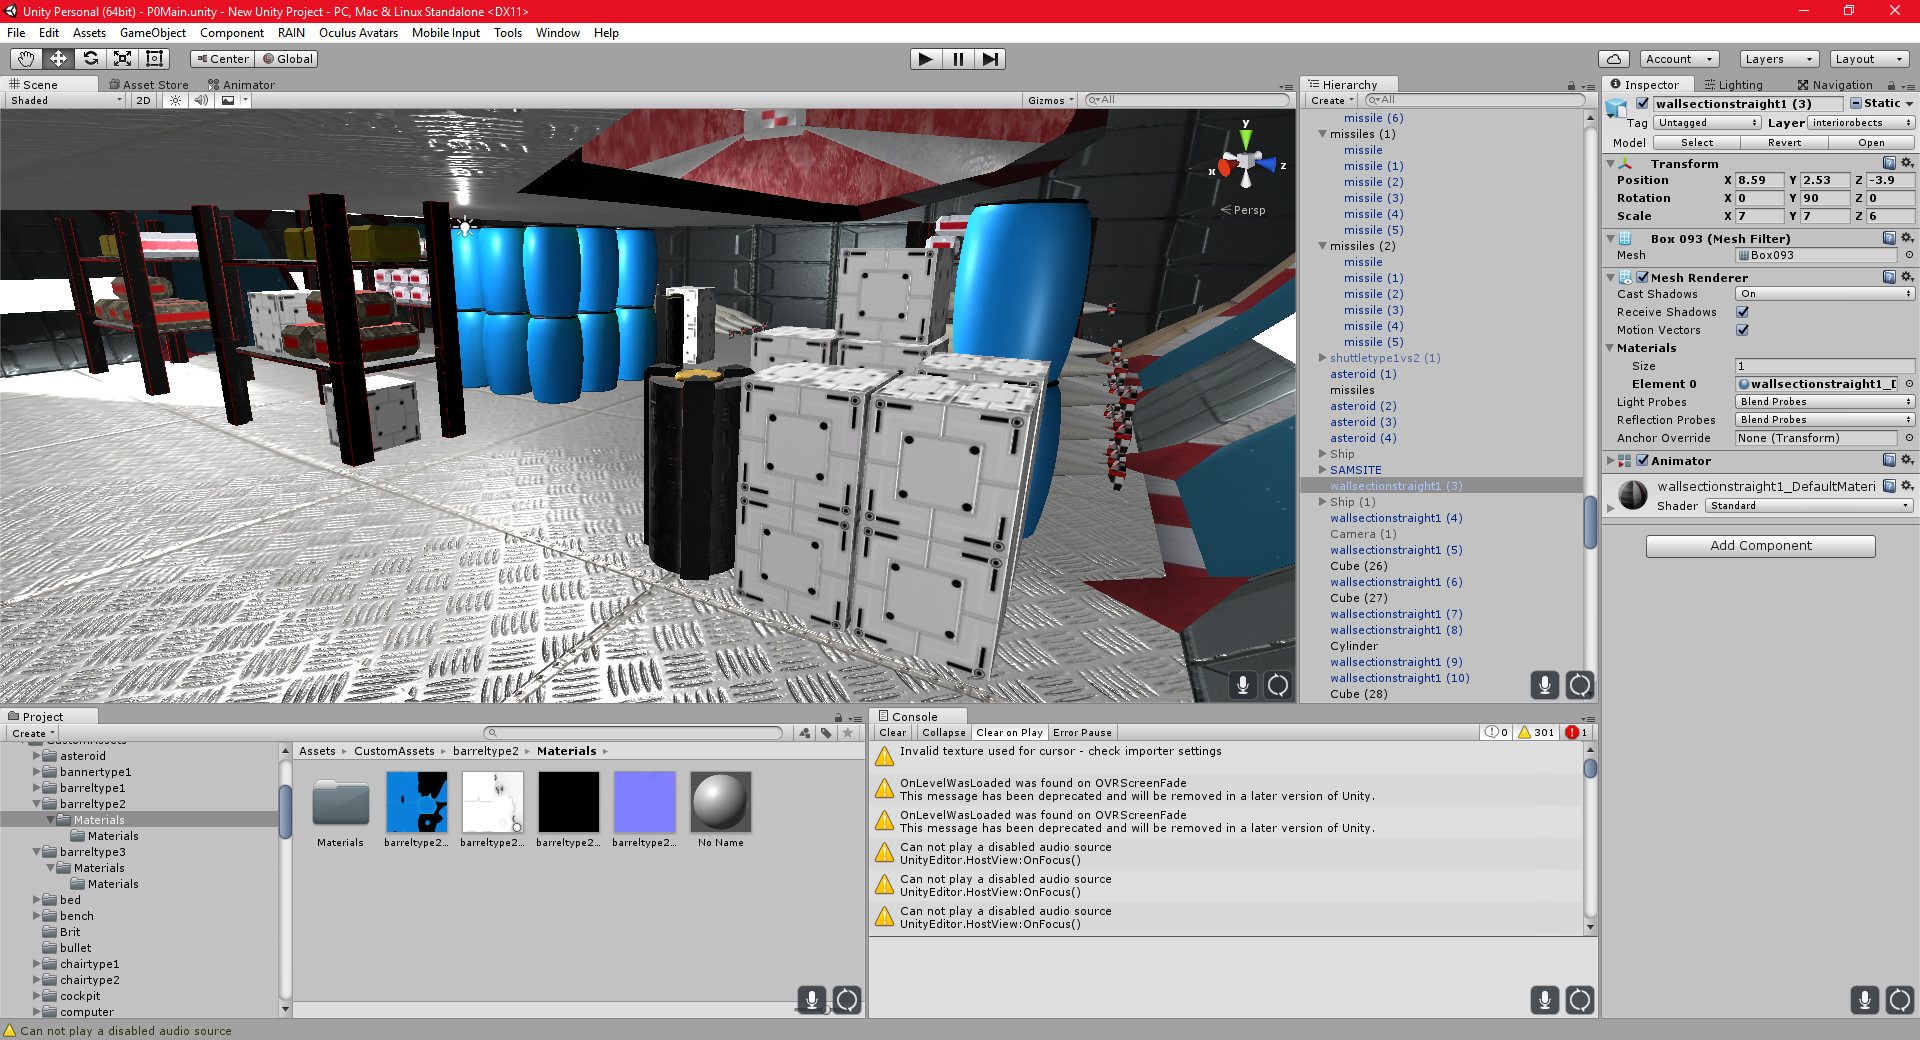Image resolution: width=1920 pixels, height=1040 pixels.
Task: Toggle Receive Shadows checkbox
Action: tap(1742, 312)
